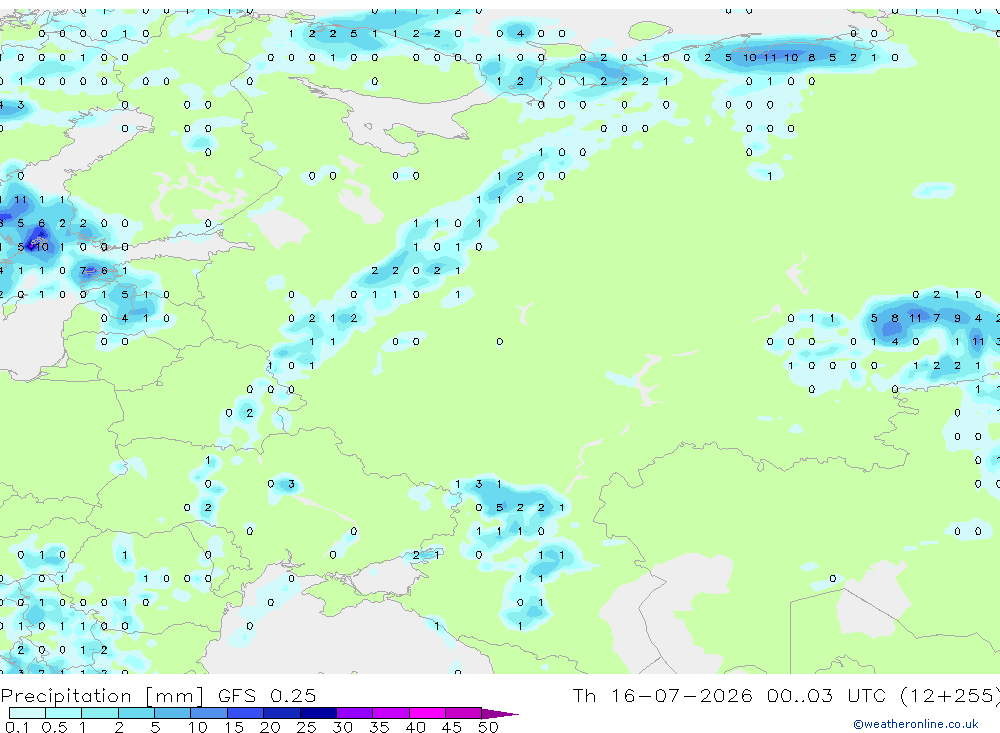Click the '45' legend scale label
This screenshot has height=733, width=1000.
452,727
